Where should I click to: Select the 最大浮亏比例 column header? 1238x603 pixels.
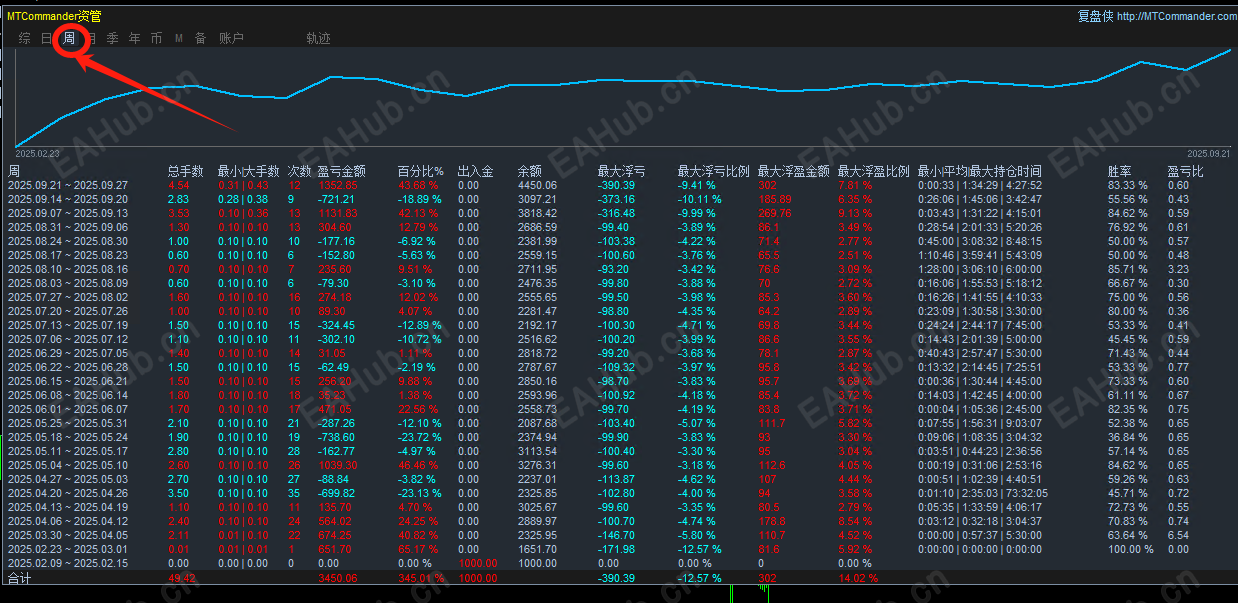coord(713,171)
